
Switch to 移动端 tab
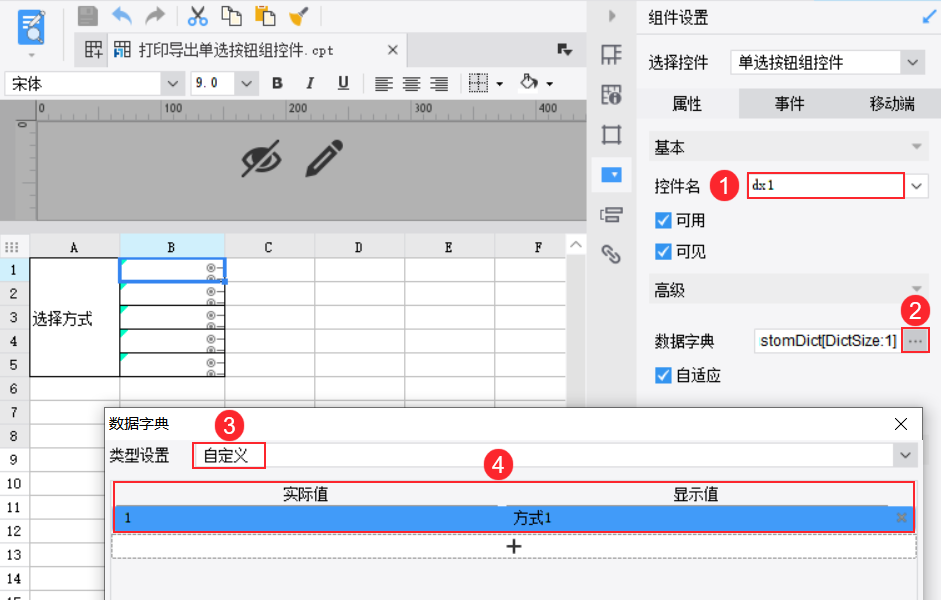coord(892,104)
